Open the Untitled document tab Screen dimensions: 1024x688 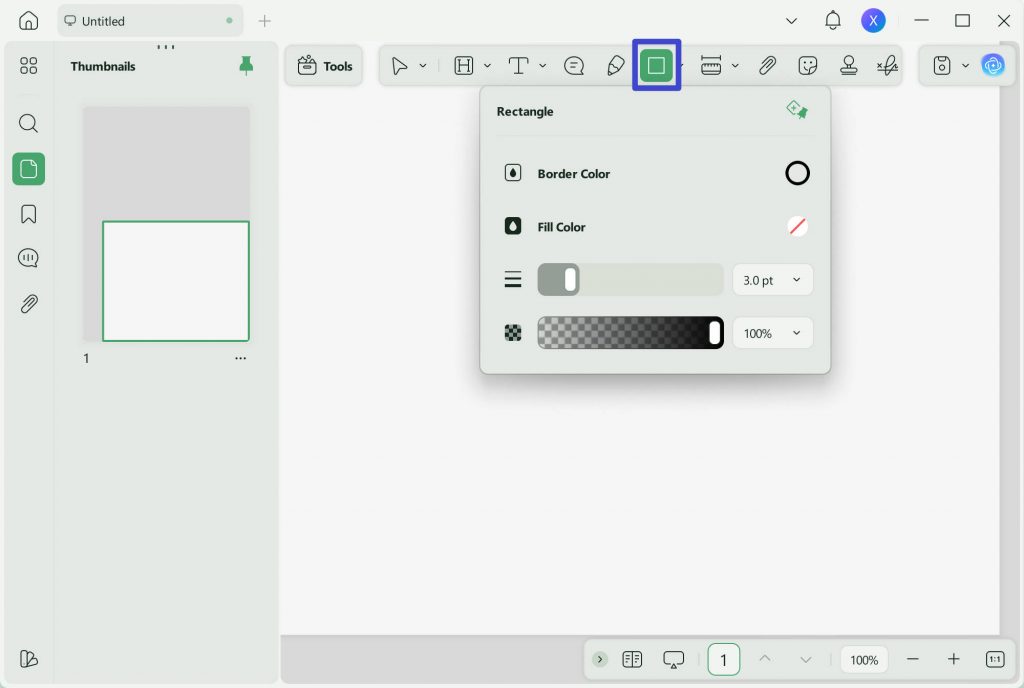click(150, 21)
